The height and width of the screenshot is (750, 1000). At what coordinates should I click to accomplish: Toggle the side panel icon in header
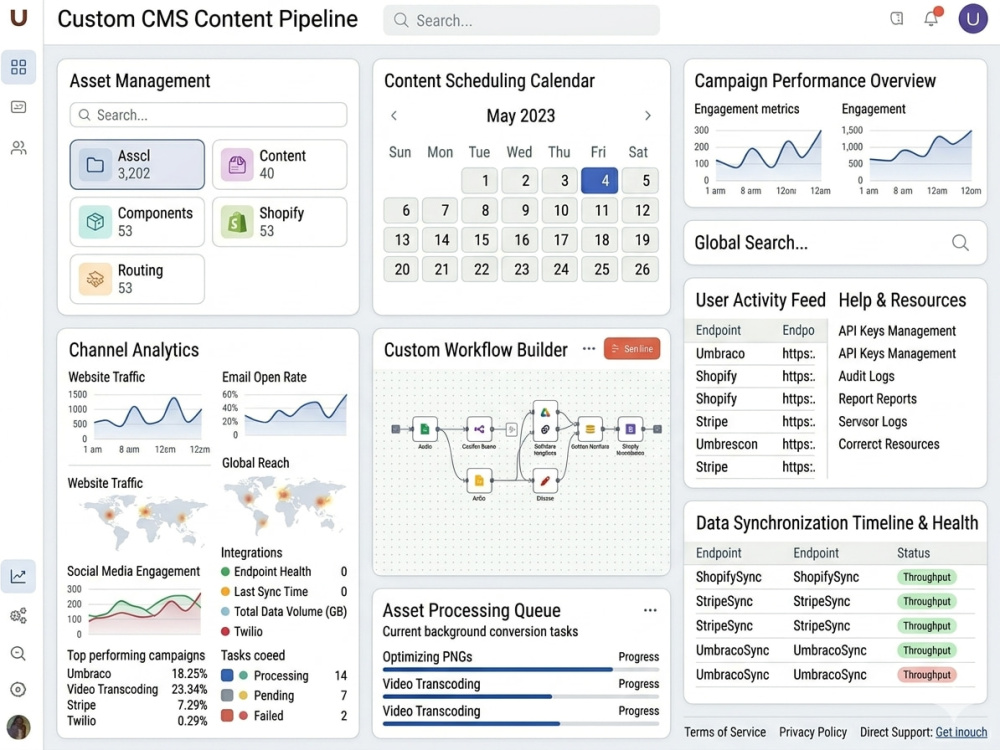(897, 18)
